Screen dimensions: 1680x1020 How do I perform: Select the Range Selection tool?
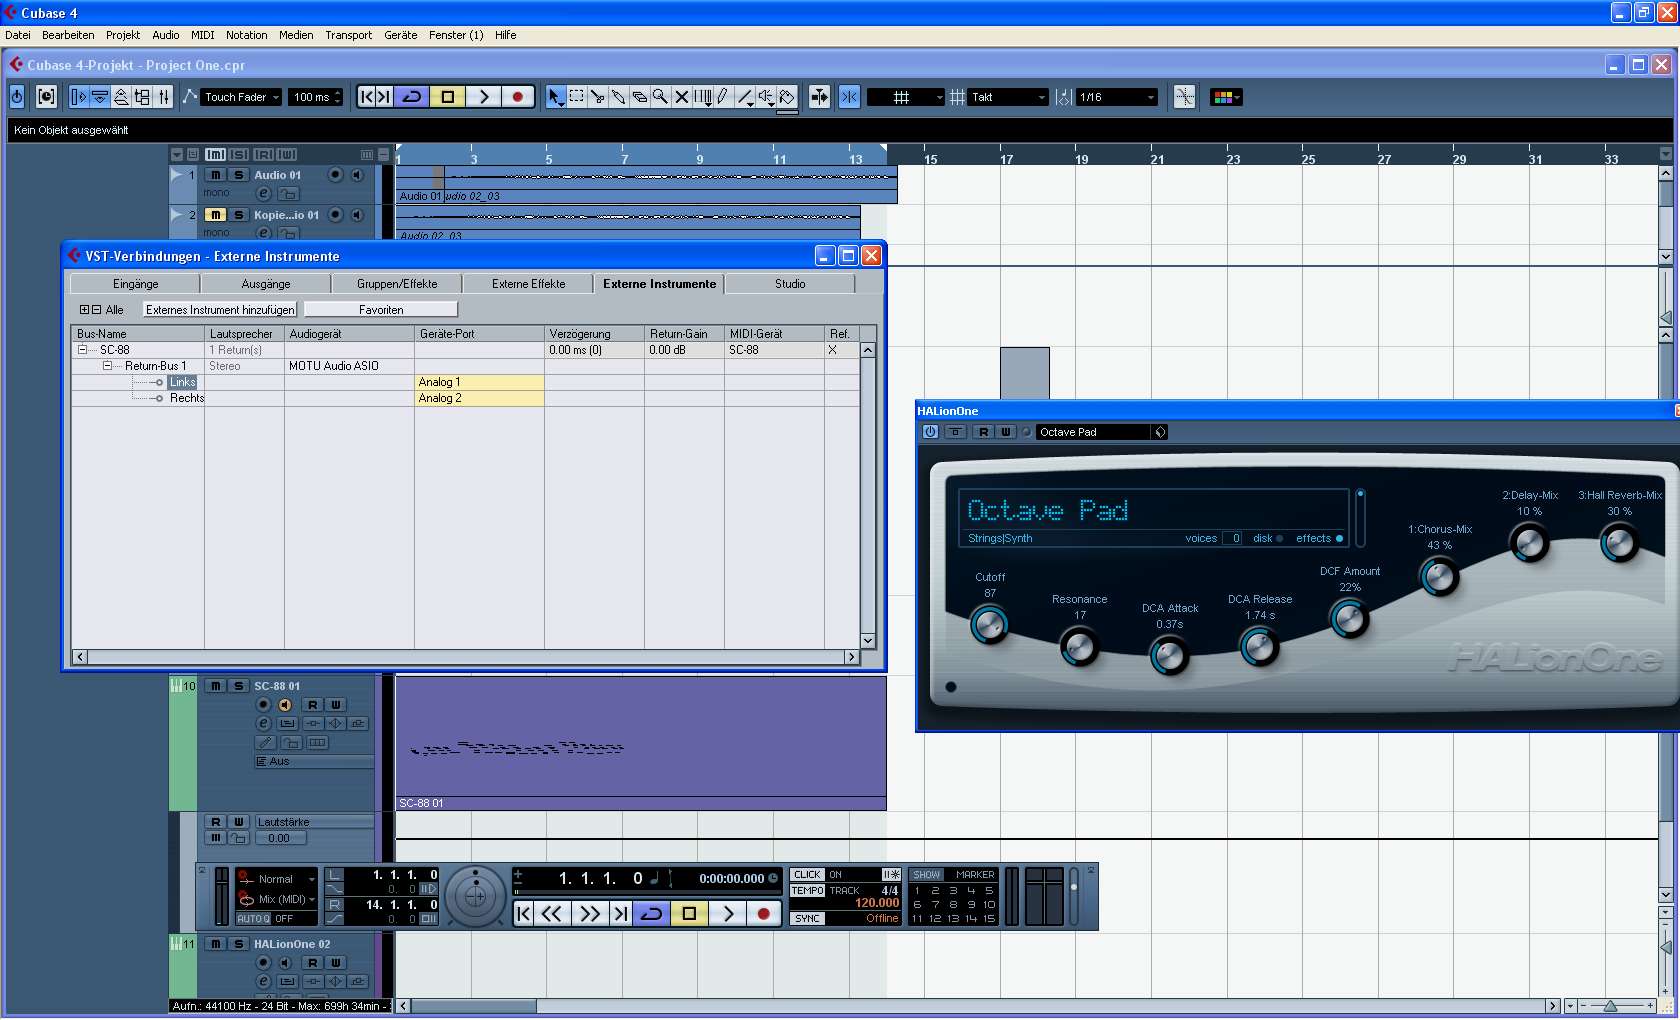pos(577,97)
